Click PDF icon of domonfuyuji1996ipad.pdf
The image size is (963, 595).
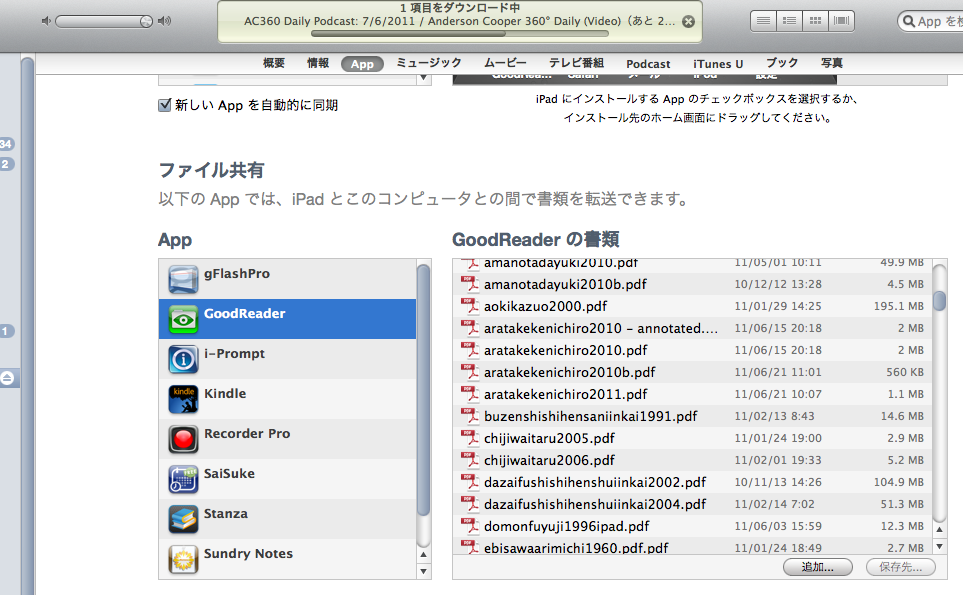click(470, 526)
